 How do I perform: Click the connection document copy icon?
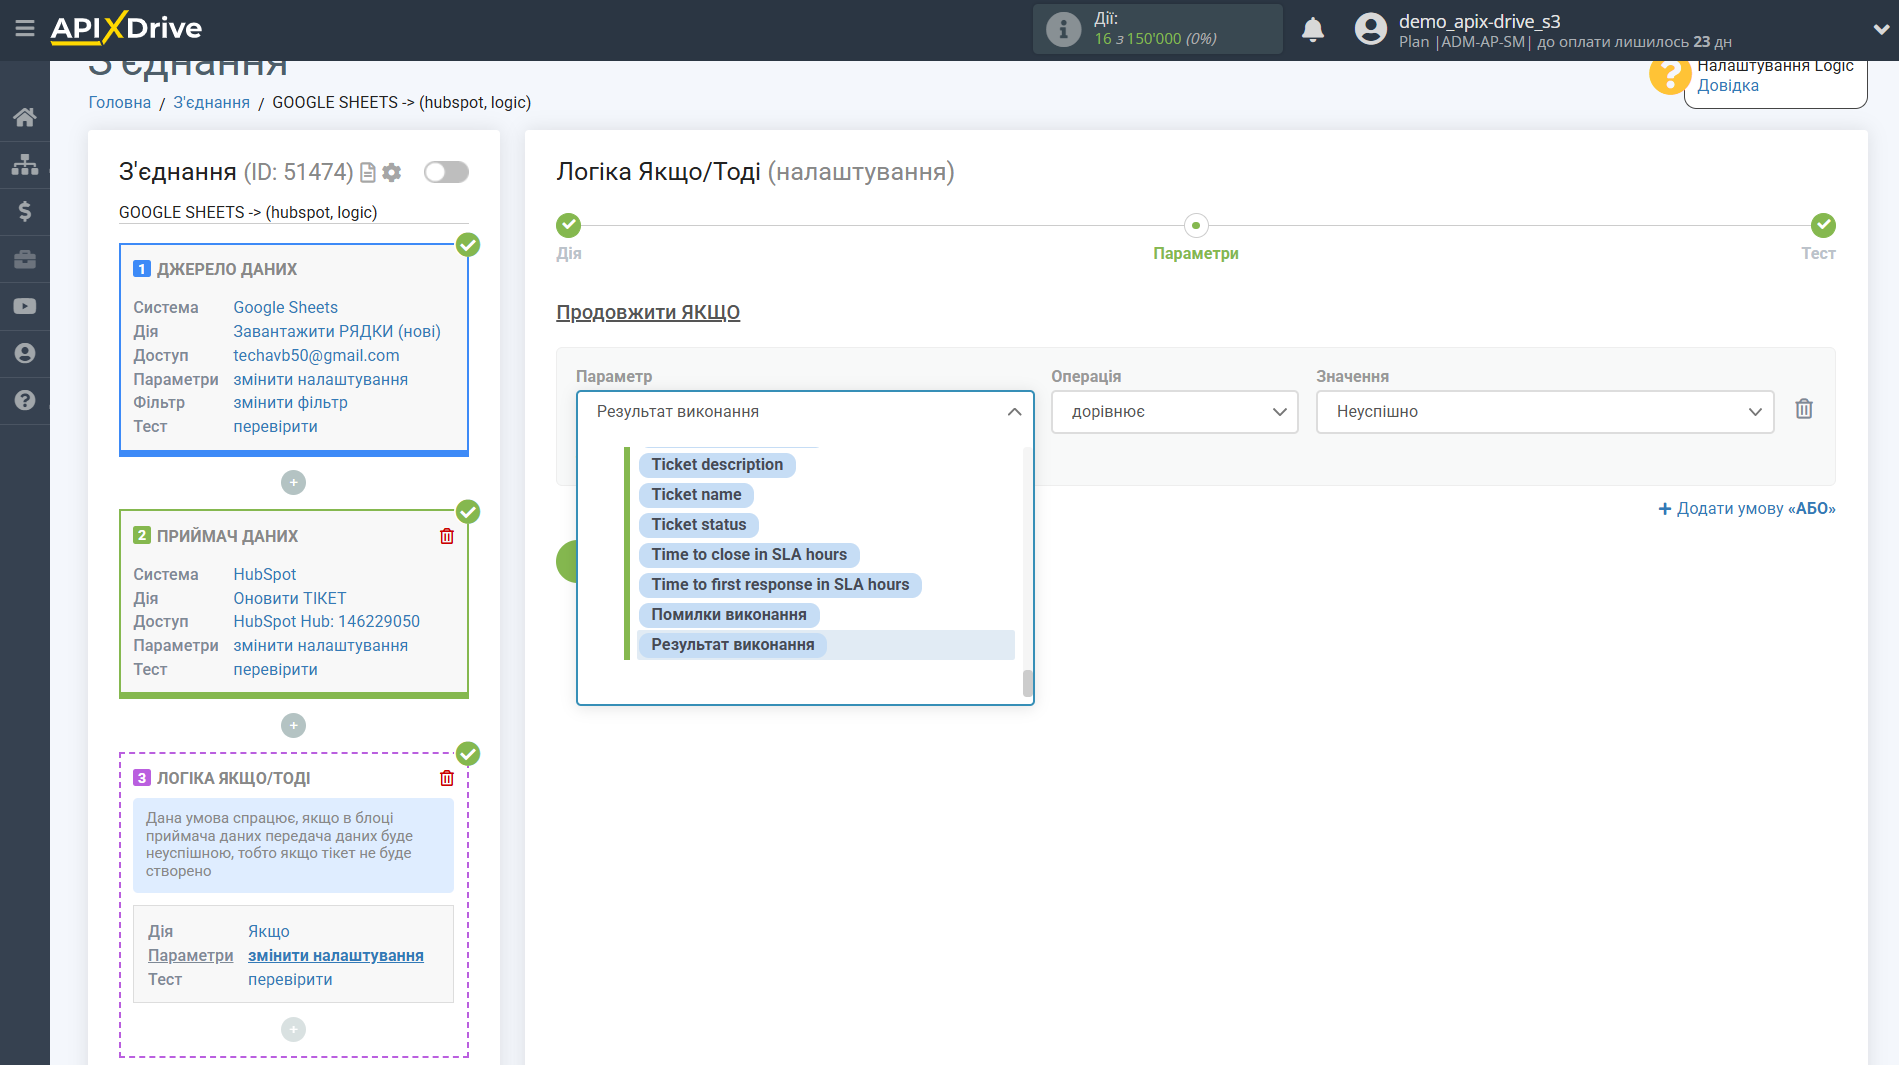pyautogui.click(x=368, y=172)
